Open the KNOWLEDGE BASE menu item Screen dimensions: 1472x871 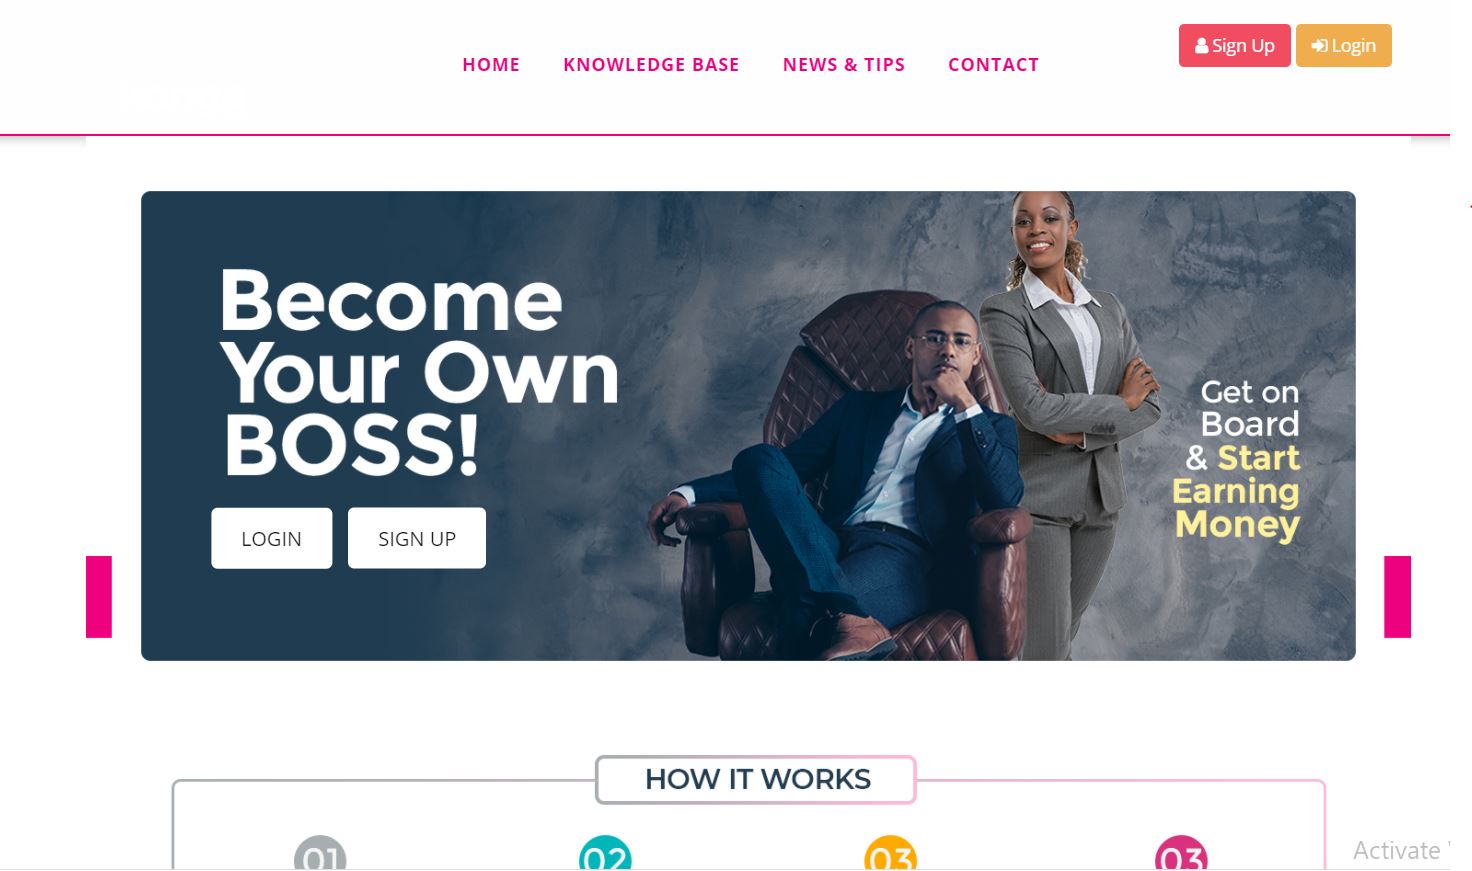point(651,65)
